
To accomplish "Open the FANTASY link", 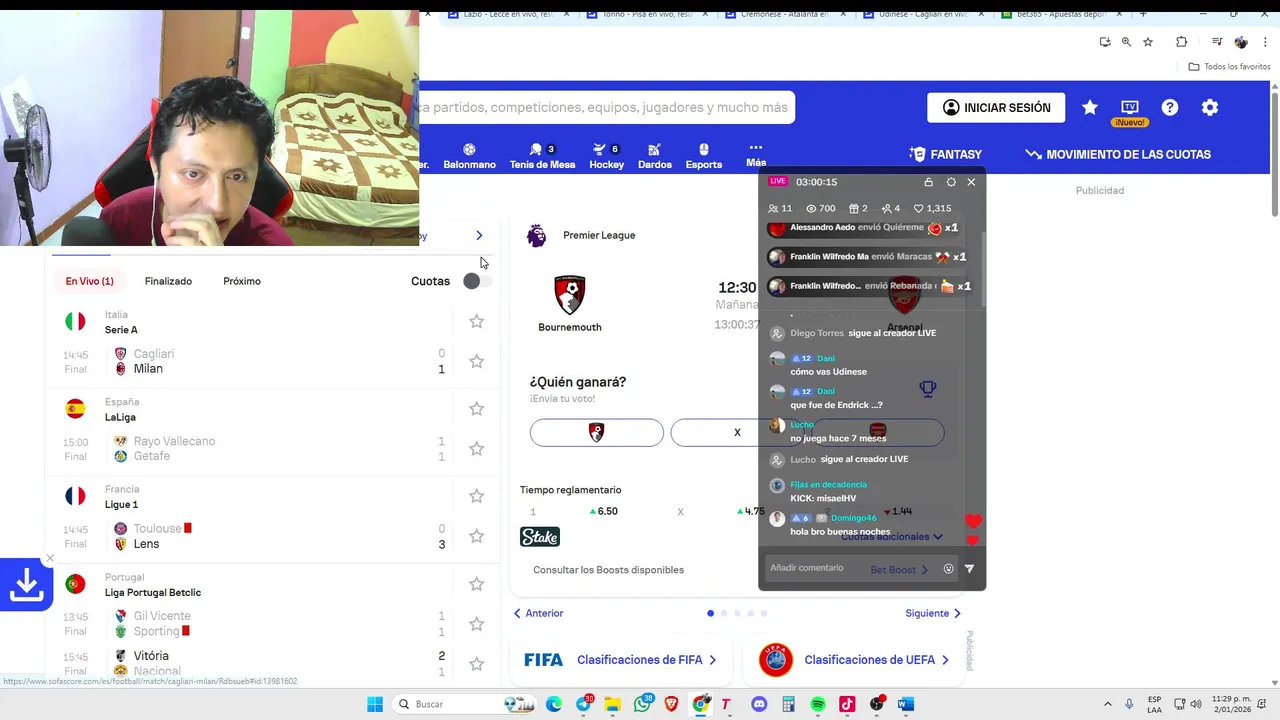I will (x=946, y=154).
